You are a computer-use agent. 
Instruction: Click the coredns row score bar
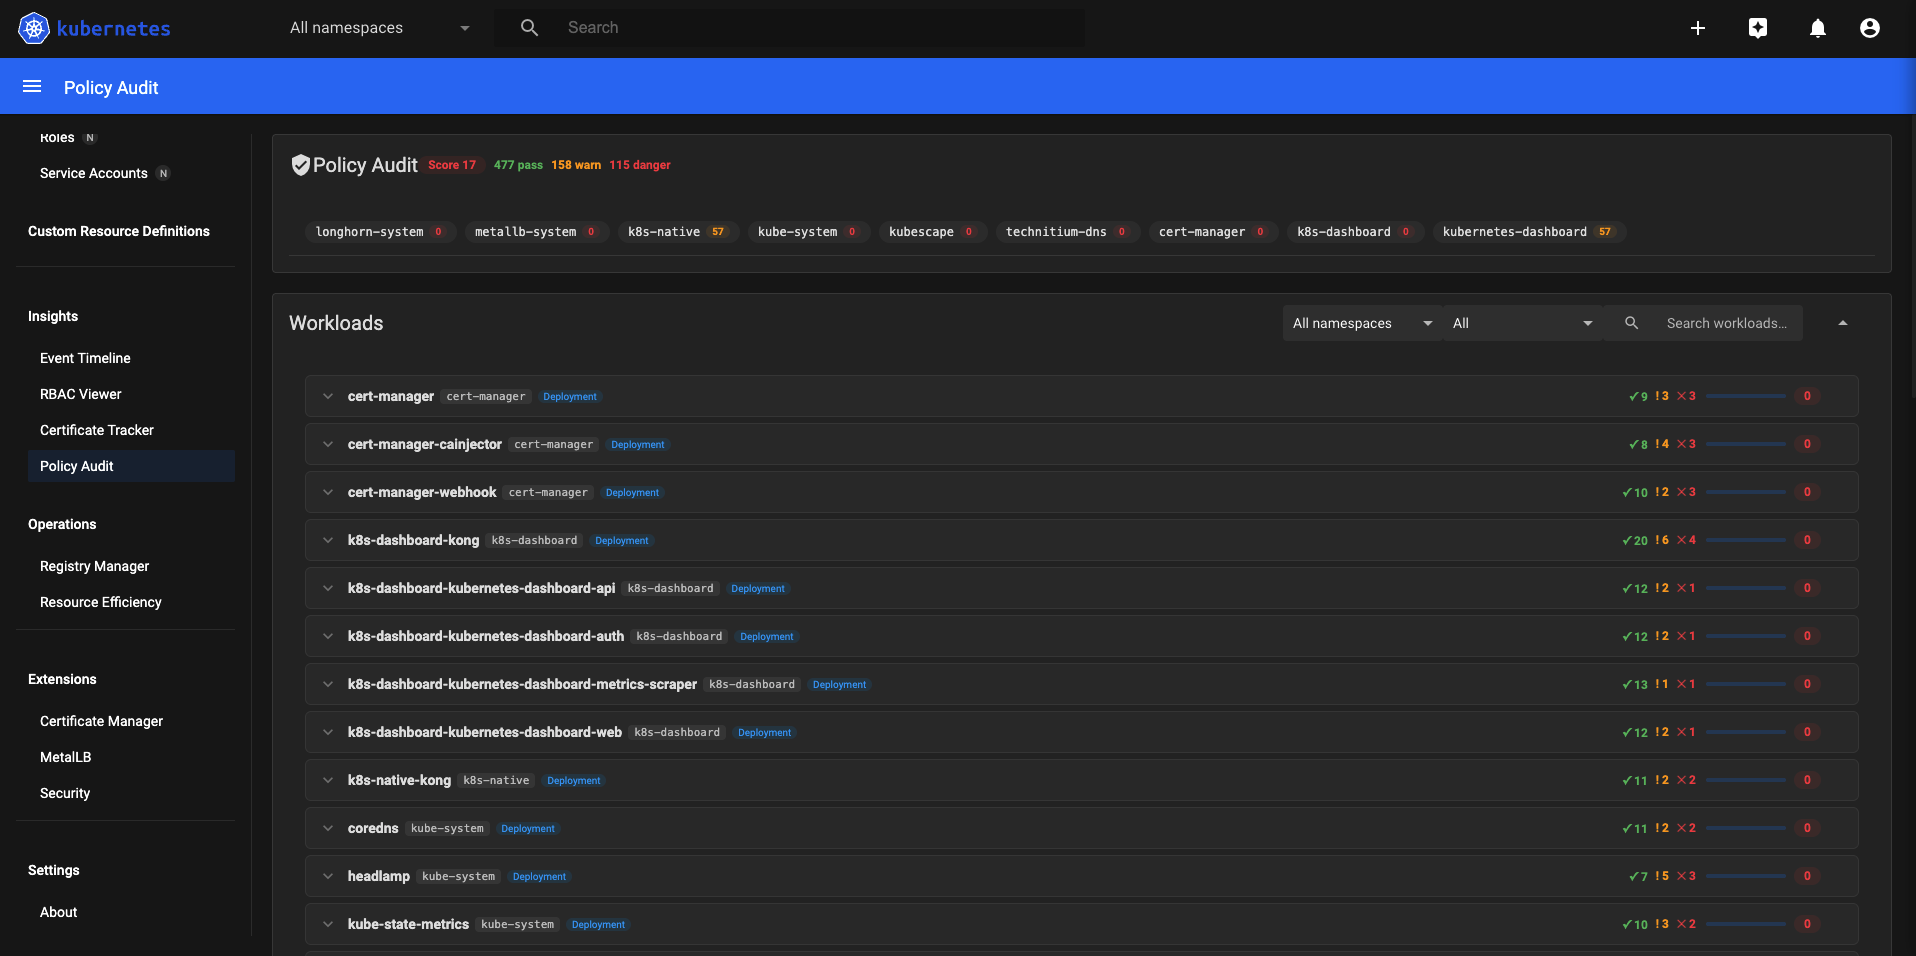[1746, 828]
